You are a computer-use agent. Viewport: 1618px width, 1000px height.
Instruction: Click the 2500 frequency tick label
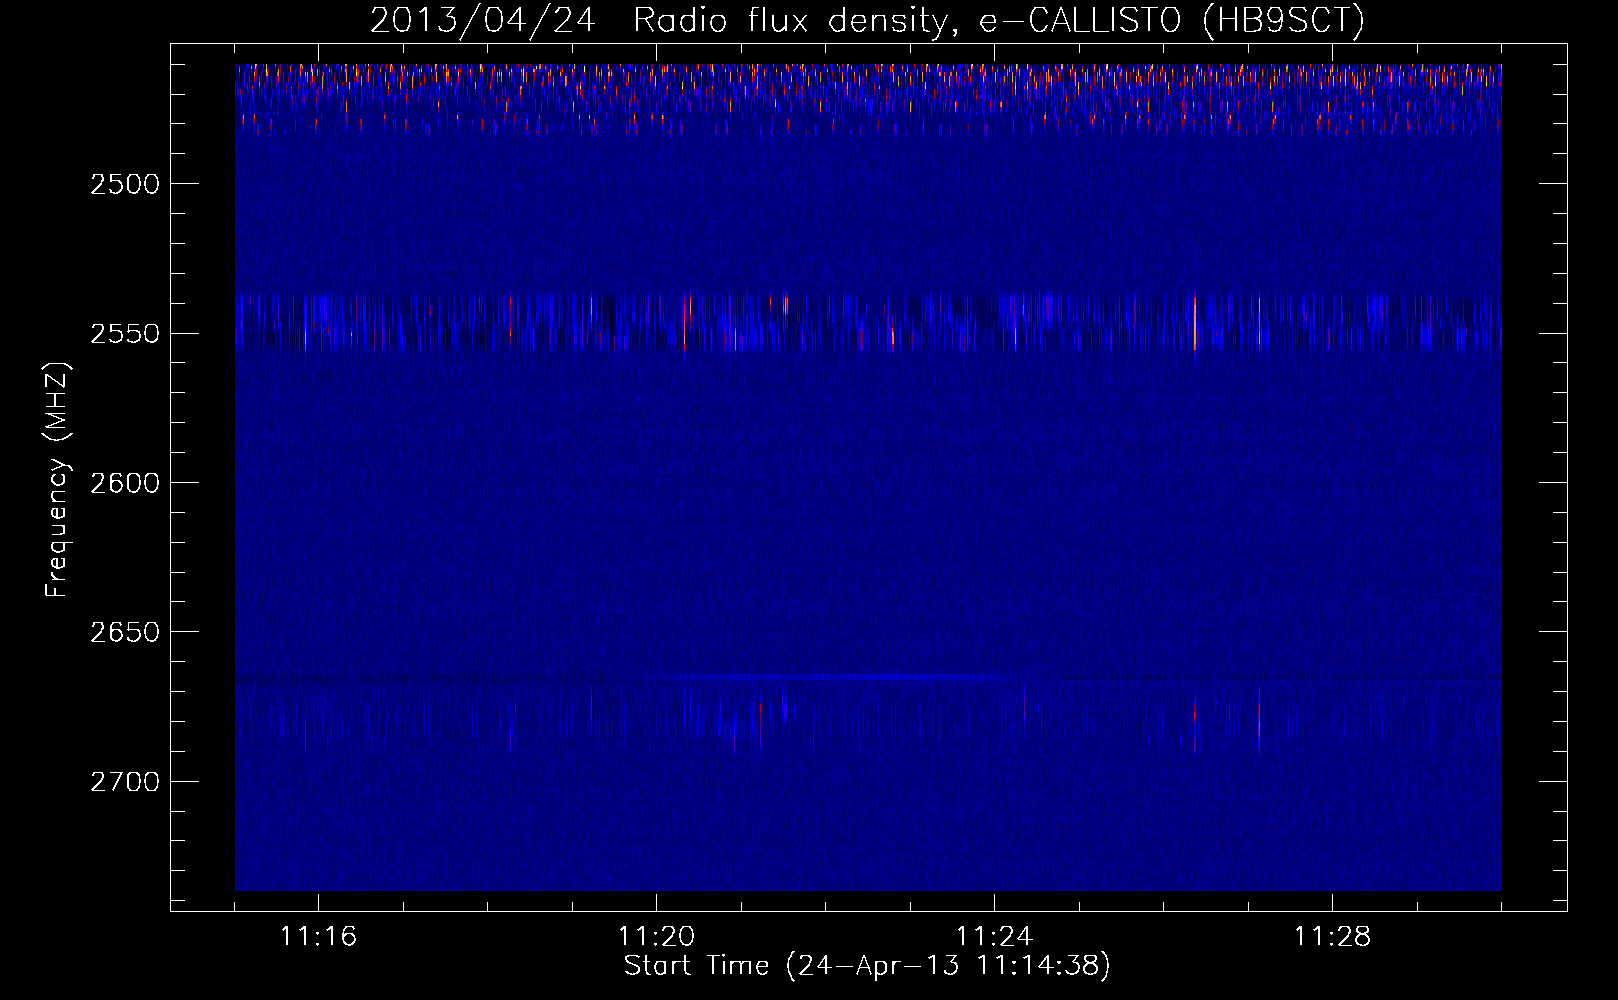[x=125, y=184]
